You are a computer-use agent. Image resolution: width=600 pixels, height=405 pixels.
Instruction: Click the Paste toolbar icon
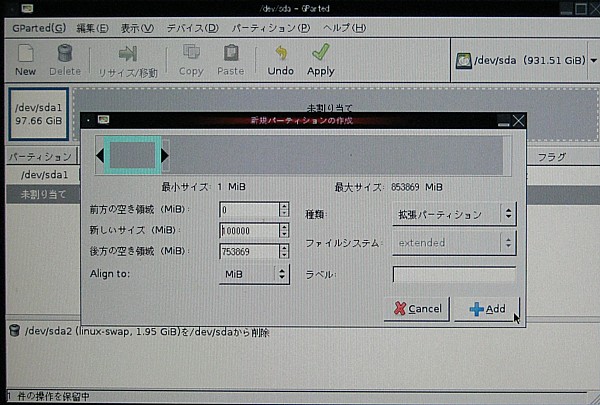(231, 53)
